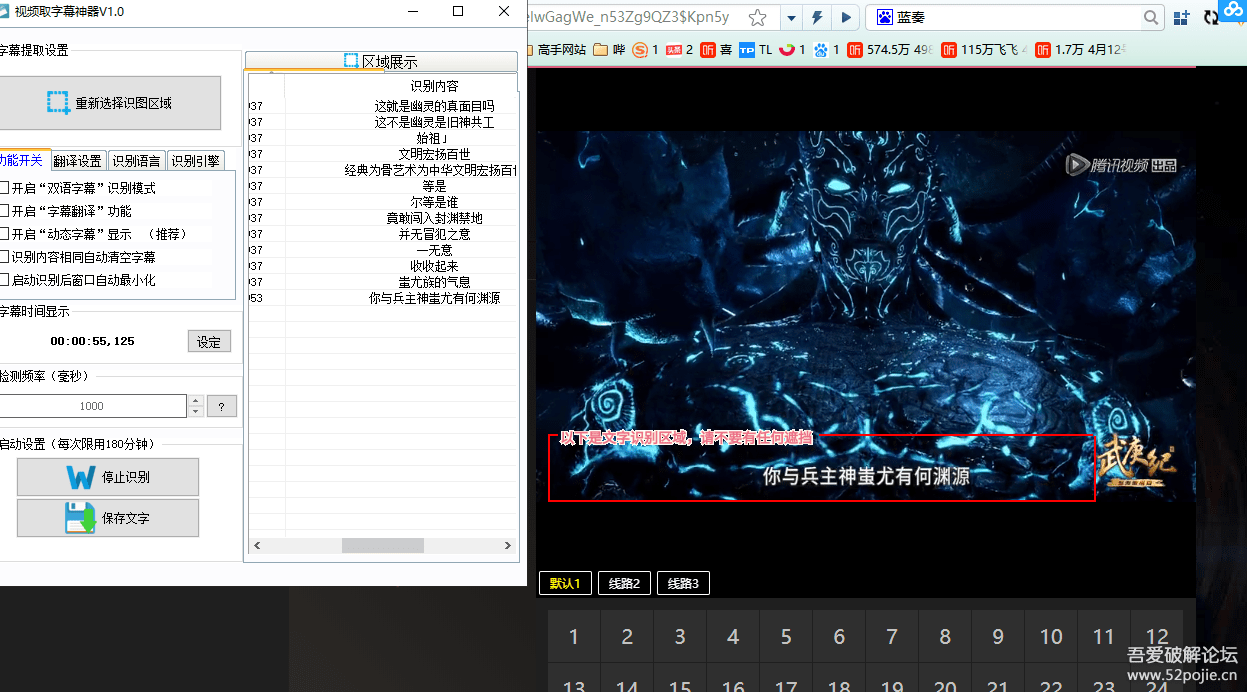Select episode 5 in the episode grid

[786, 636]
